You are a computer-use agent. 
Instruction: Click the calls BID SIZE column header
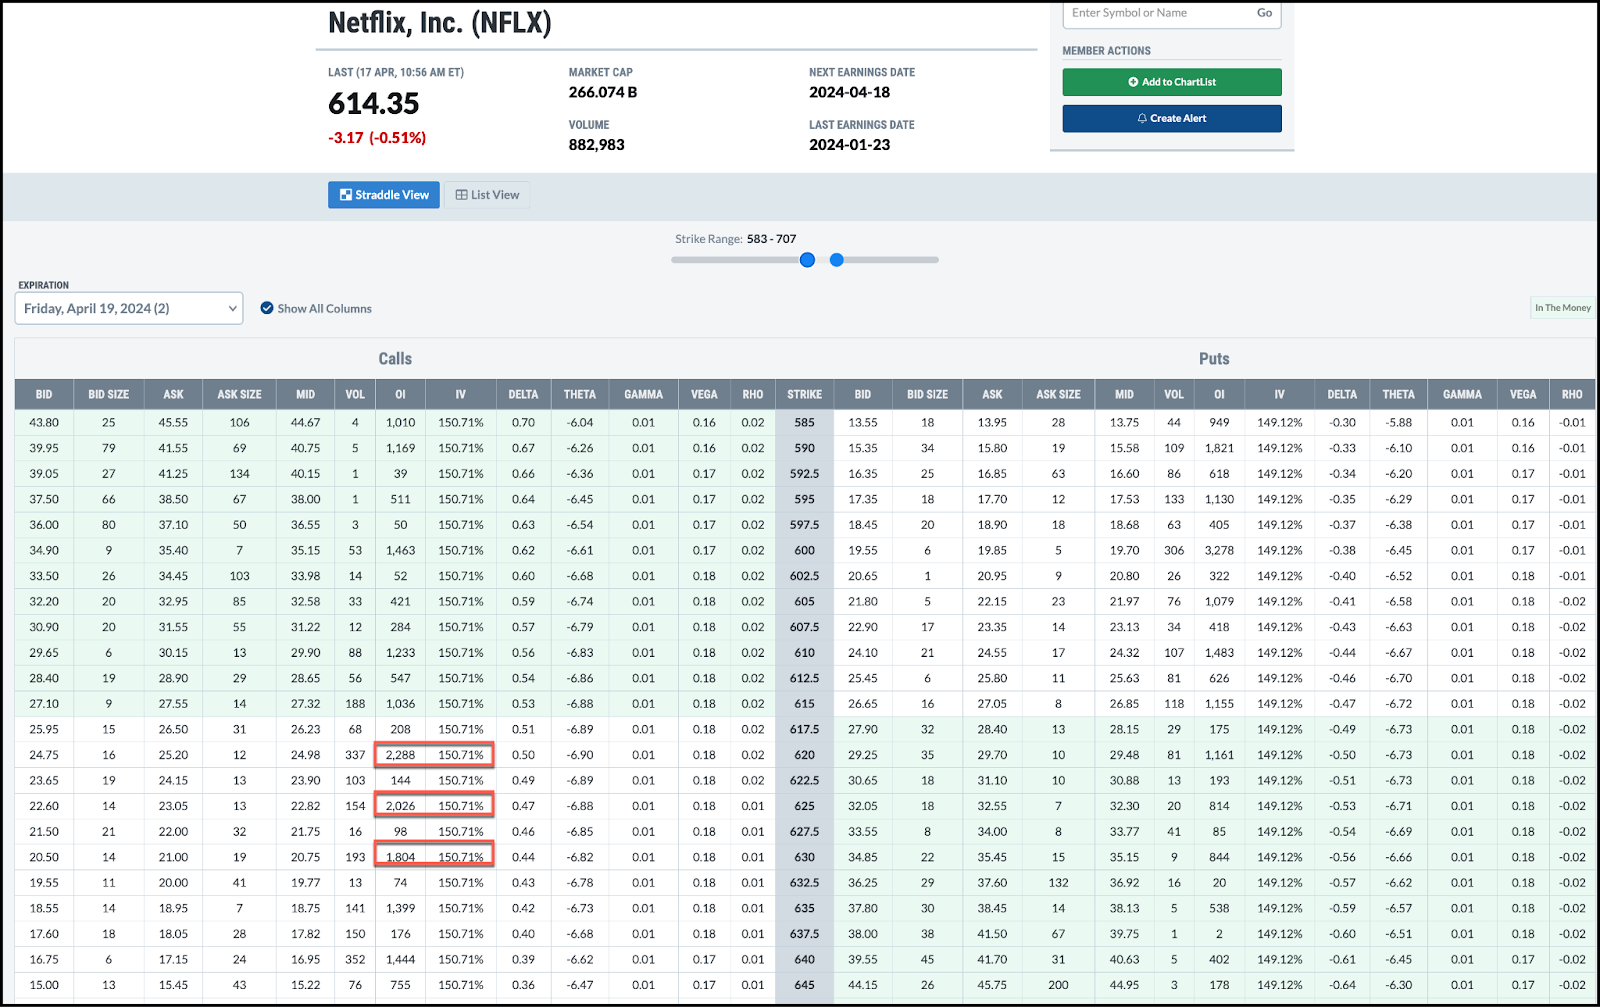pos(109,394)
